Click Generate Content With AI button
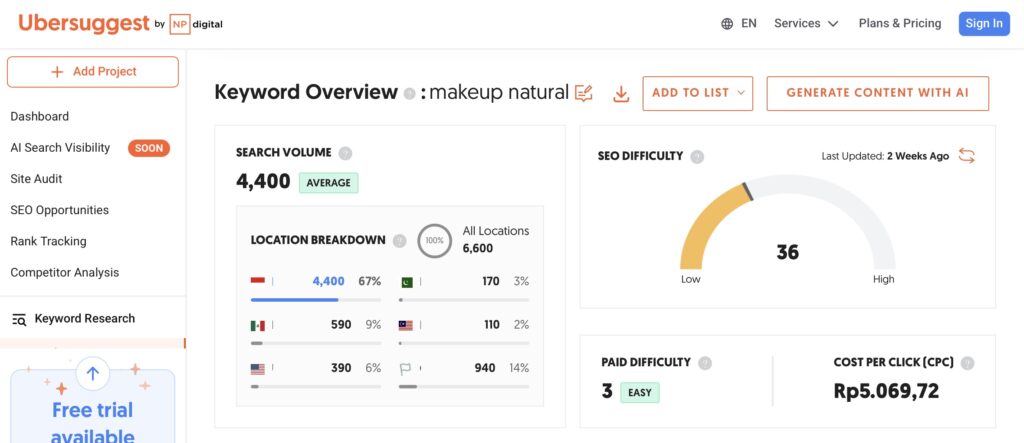This screenshot has width=1024, height=443. tap(877, 93)
